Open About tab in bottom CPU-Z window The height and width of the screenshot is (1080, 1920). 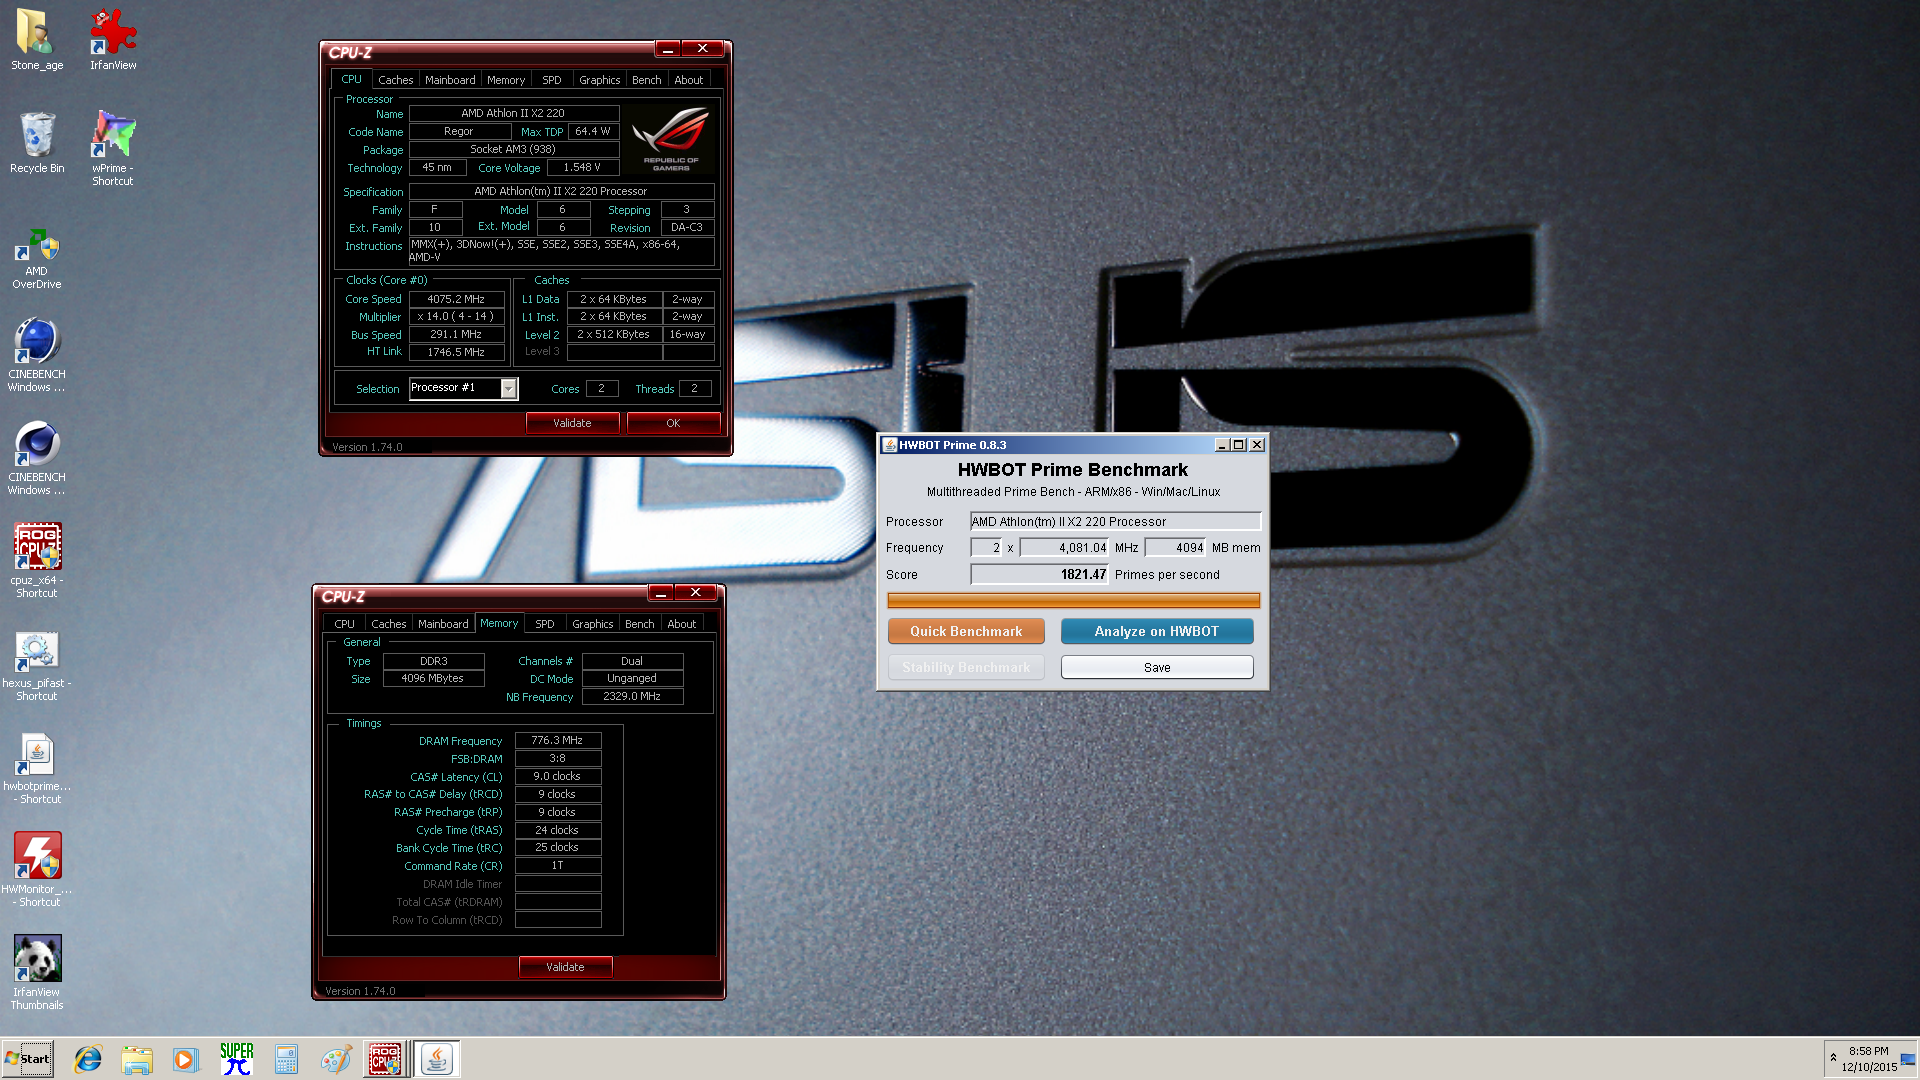pos(682,624)
